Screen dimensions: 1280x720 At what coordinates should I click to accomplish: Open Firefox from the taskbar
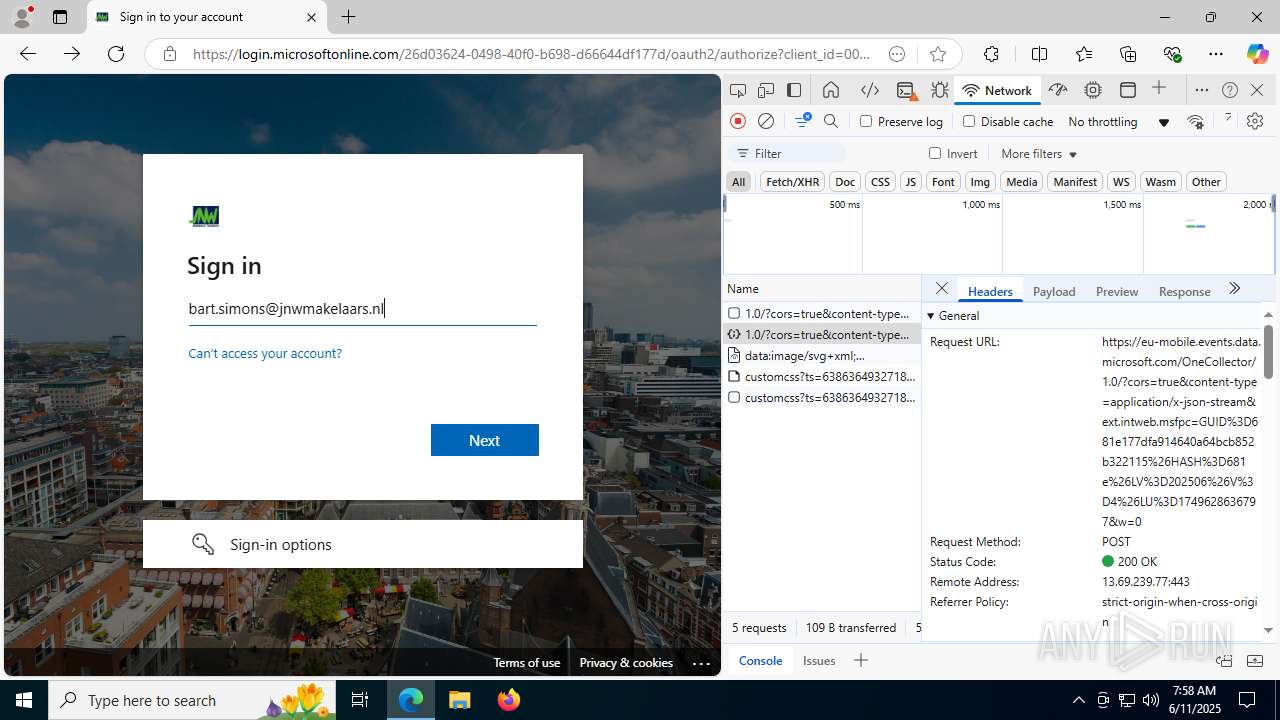click(x=509, y=700)
